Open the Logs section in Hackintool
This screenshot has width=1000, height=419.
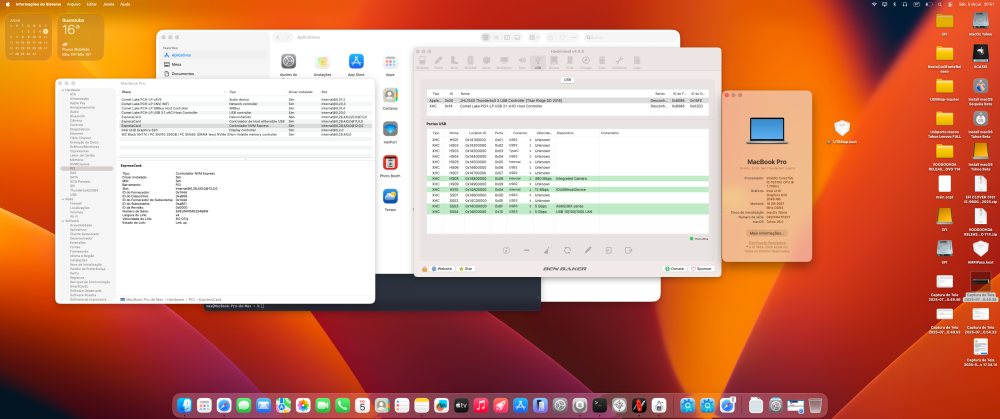pos(637,62)
